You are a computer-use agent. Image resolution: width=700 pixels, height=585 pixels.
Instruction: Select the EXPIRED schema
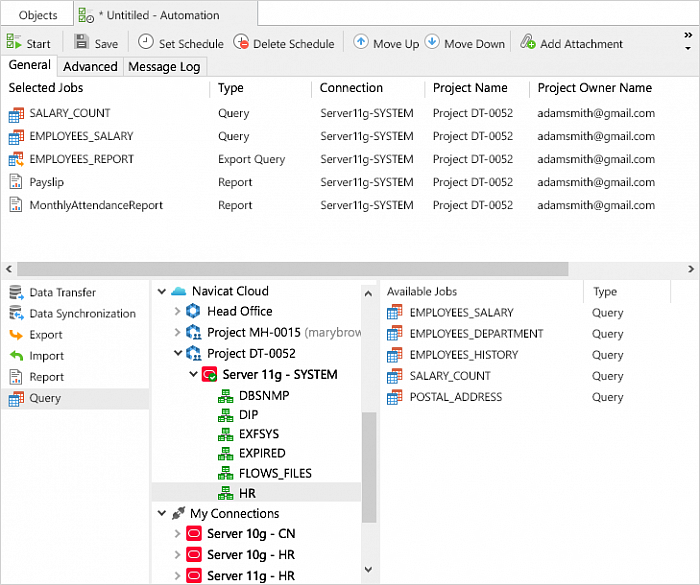point(262,453)
